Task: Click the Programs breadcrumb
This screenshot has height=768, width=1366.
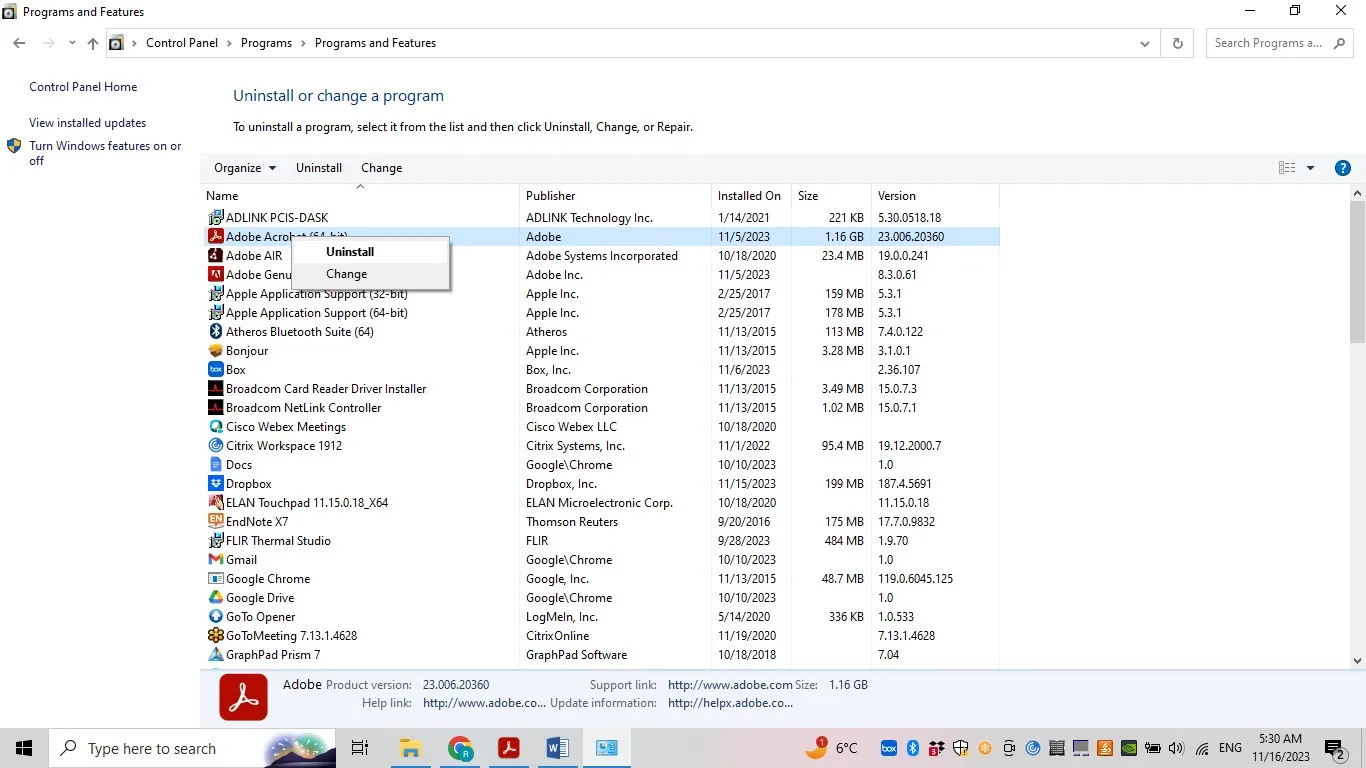Action: 266,43
